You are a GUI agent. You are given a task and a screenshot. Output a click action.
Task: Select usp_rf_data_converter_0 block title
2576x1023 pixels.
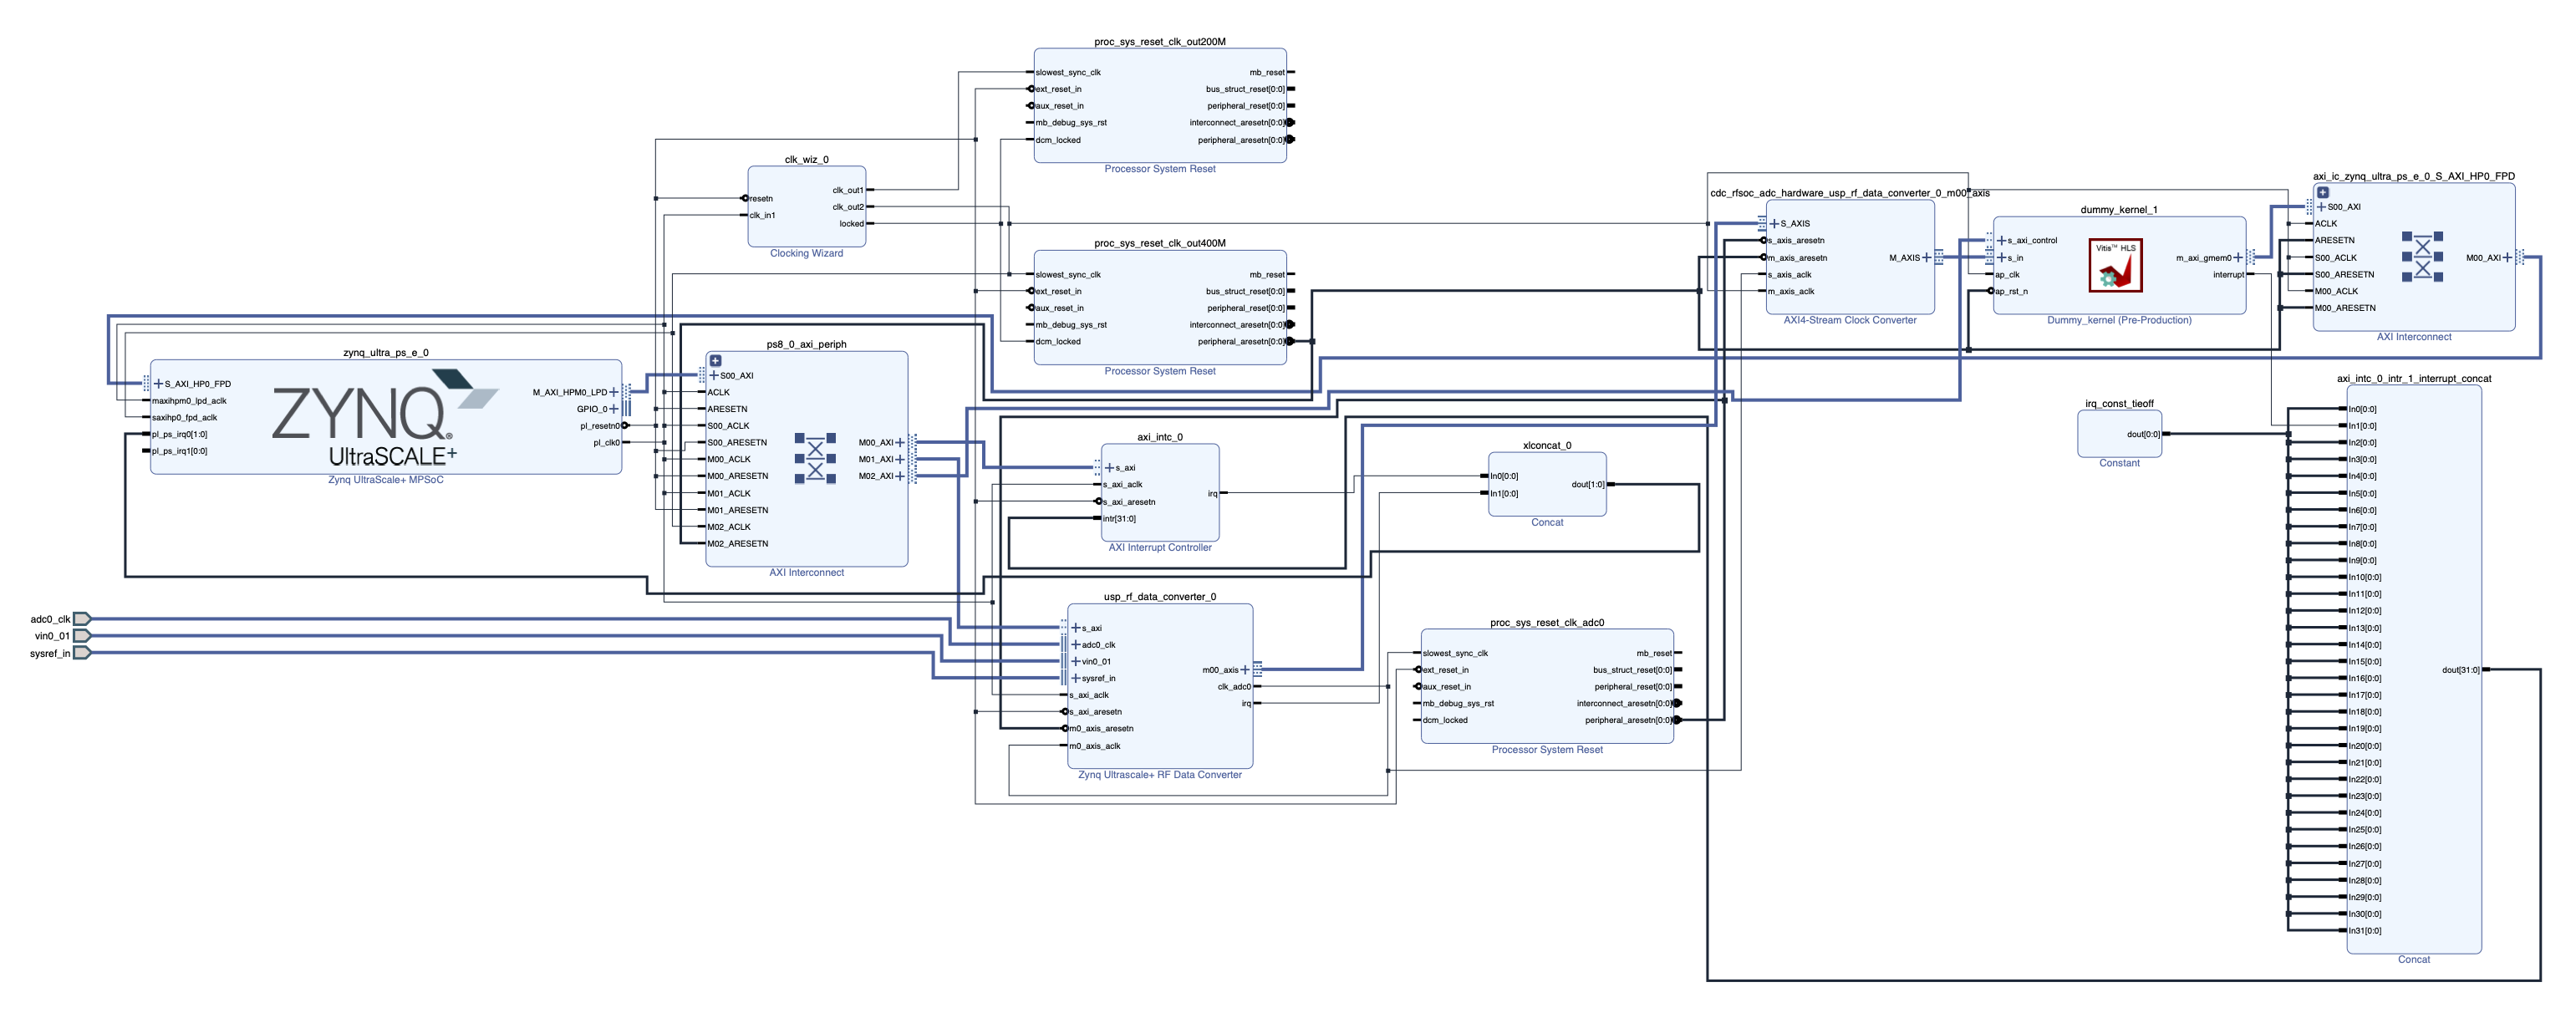click(x=1159, y=596)
